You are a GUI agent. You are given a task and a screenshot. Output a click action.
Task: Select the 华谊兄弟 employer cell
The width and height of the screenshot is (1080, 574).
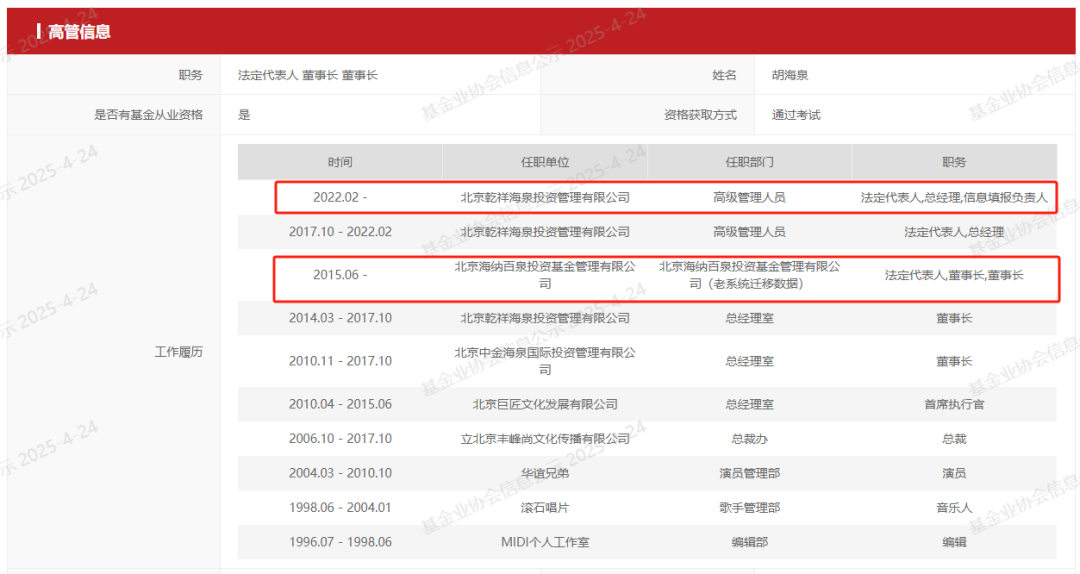click(545, 473)
